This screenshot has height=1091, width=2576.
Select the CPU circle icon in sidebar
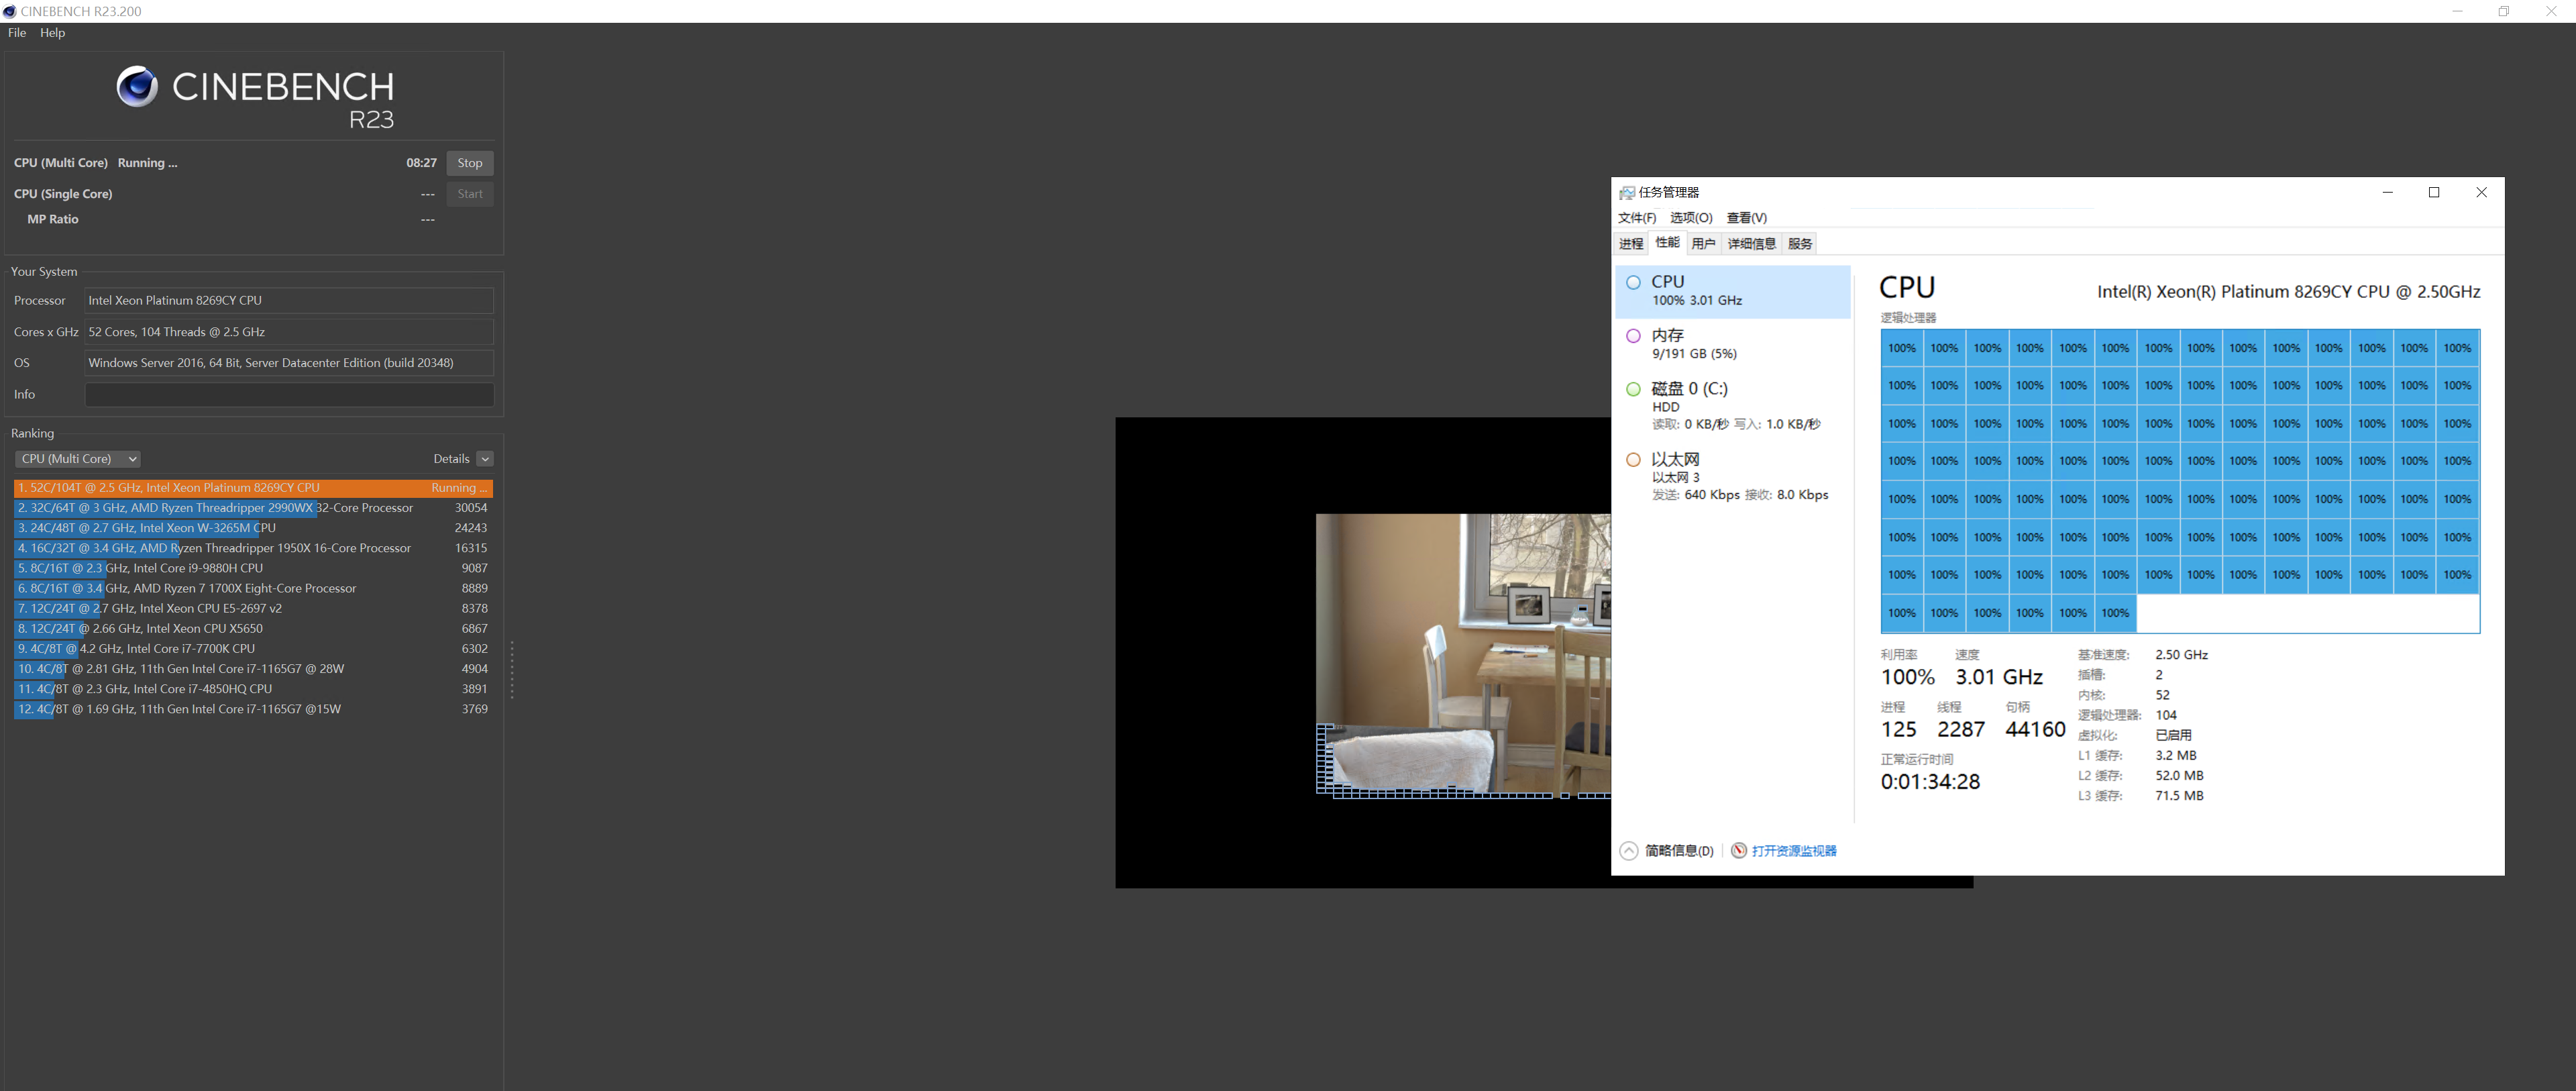1633,282
